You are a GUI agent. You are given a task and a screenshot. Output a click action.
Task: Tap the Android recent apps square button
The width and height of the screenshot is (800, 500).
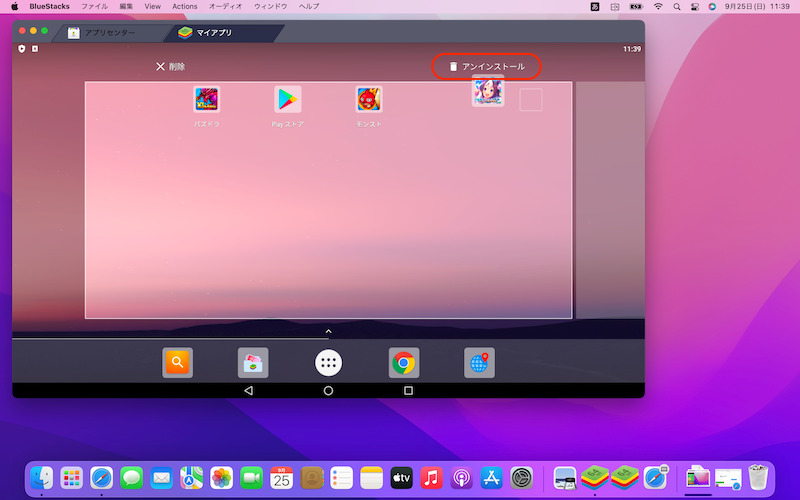[408, 390]
